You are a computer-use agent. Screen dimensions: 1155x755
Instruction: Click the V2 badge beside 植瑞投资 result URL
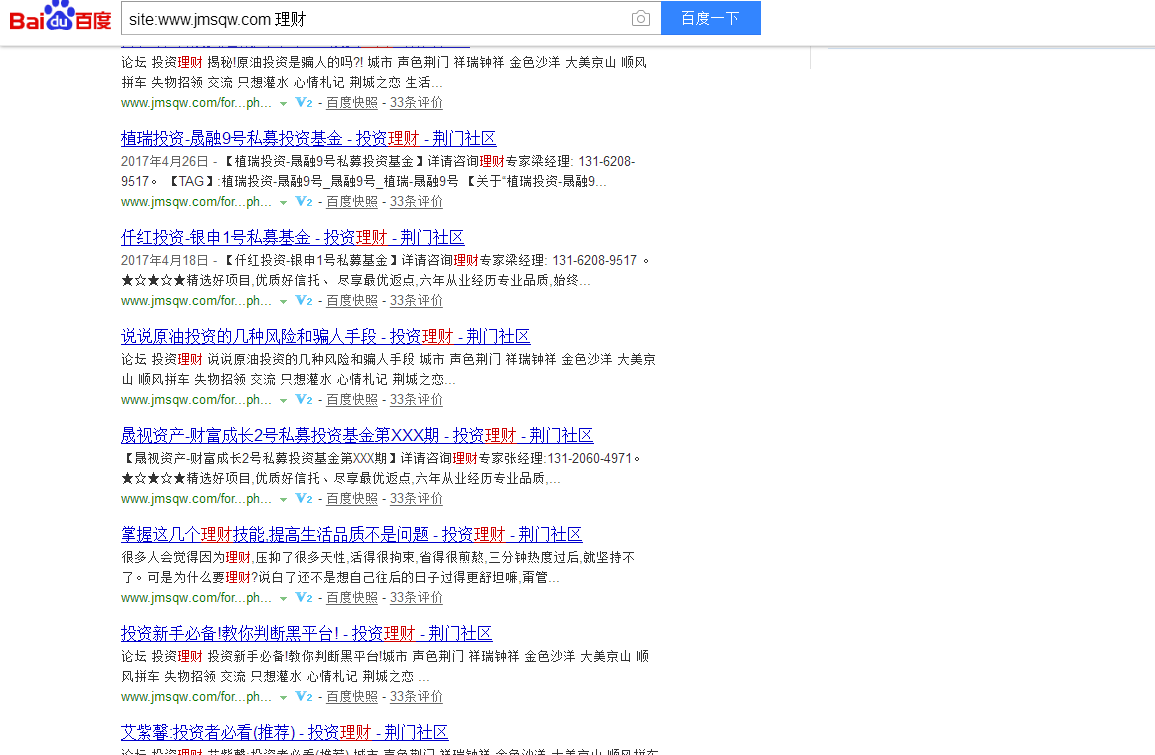pos(303,201)
